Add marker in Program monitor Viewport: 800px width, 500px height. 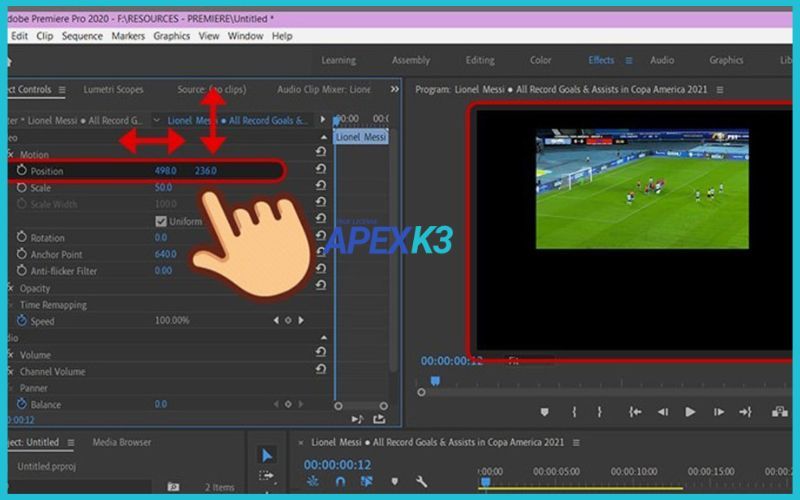(x=544, y=412)
